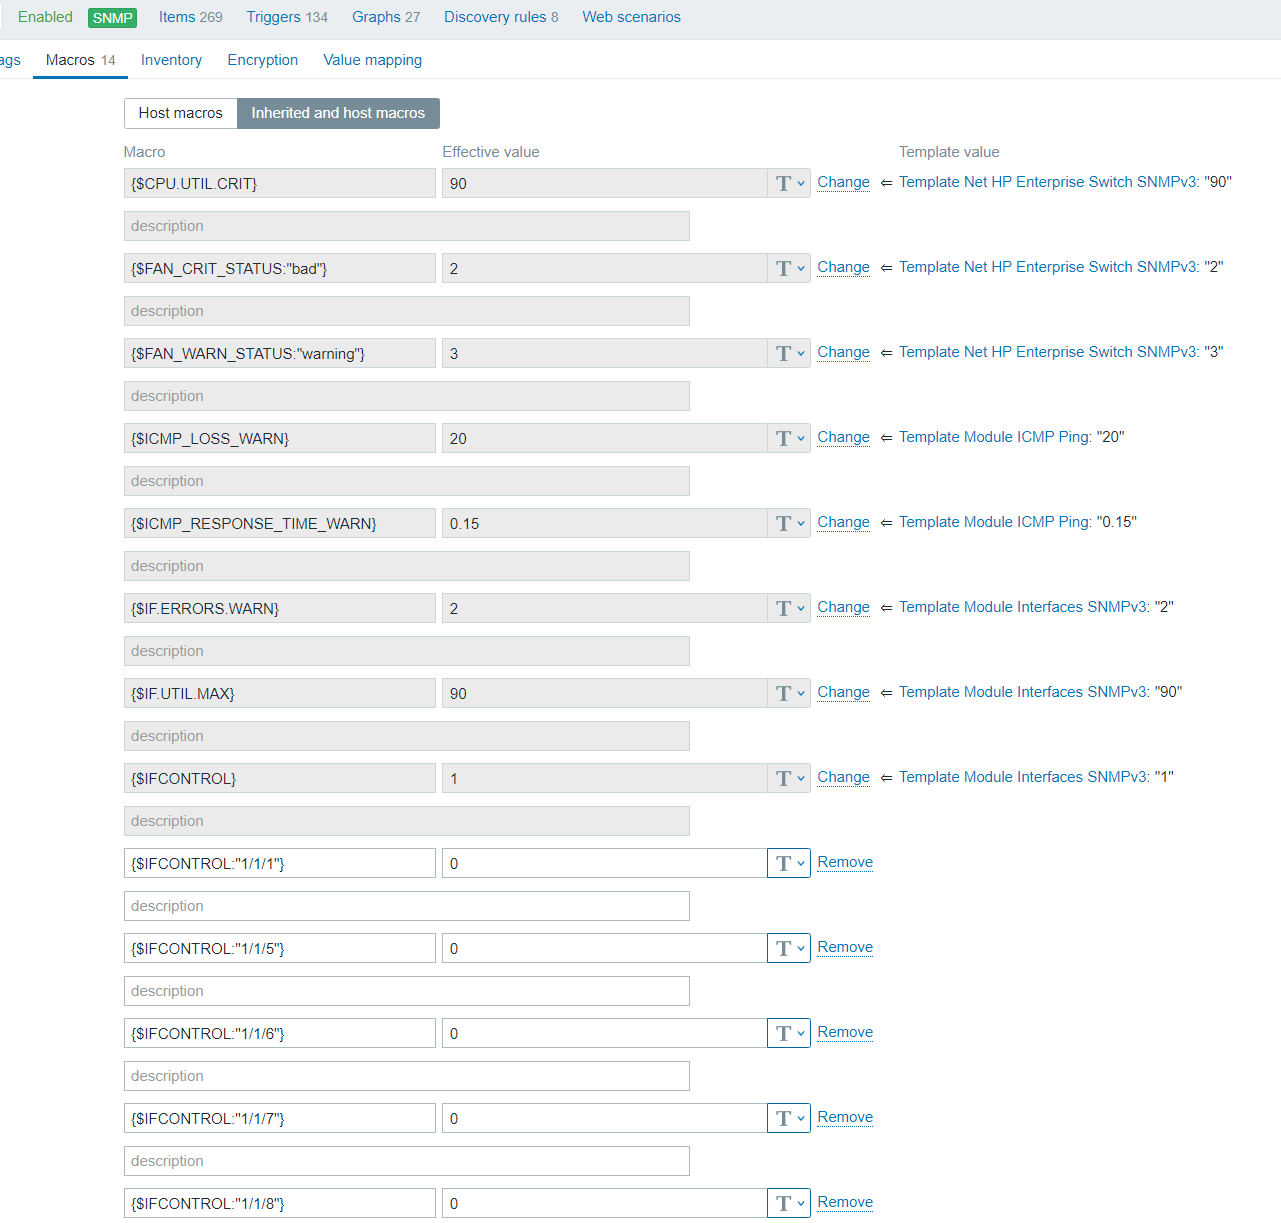
Task: Click Change for {$FAN_WARN_STATUS:"warning"} macro
Action: (844, 352)
